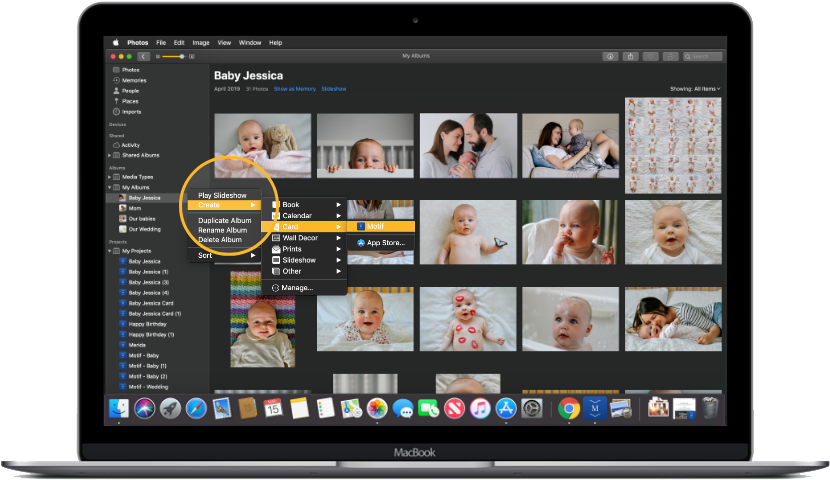
Task: Expand the Shared Albums disclosure triangle
Action: click(x=110, y=156)
